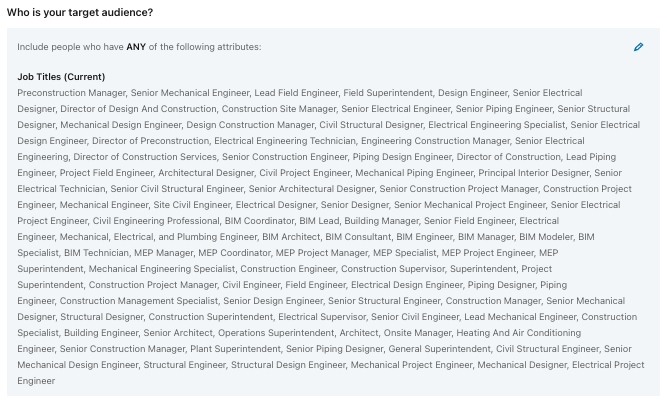The image size is (667, 401).
Task: Click 'Director of Design And Construction' title
Action: [x=138, y=109]
